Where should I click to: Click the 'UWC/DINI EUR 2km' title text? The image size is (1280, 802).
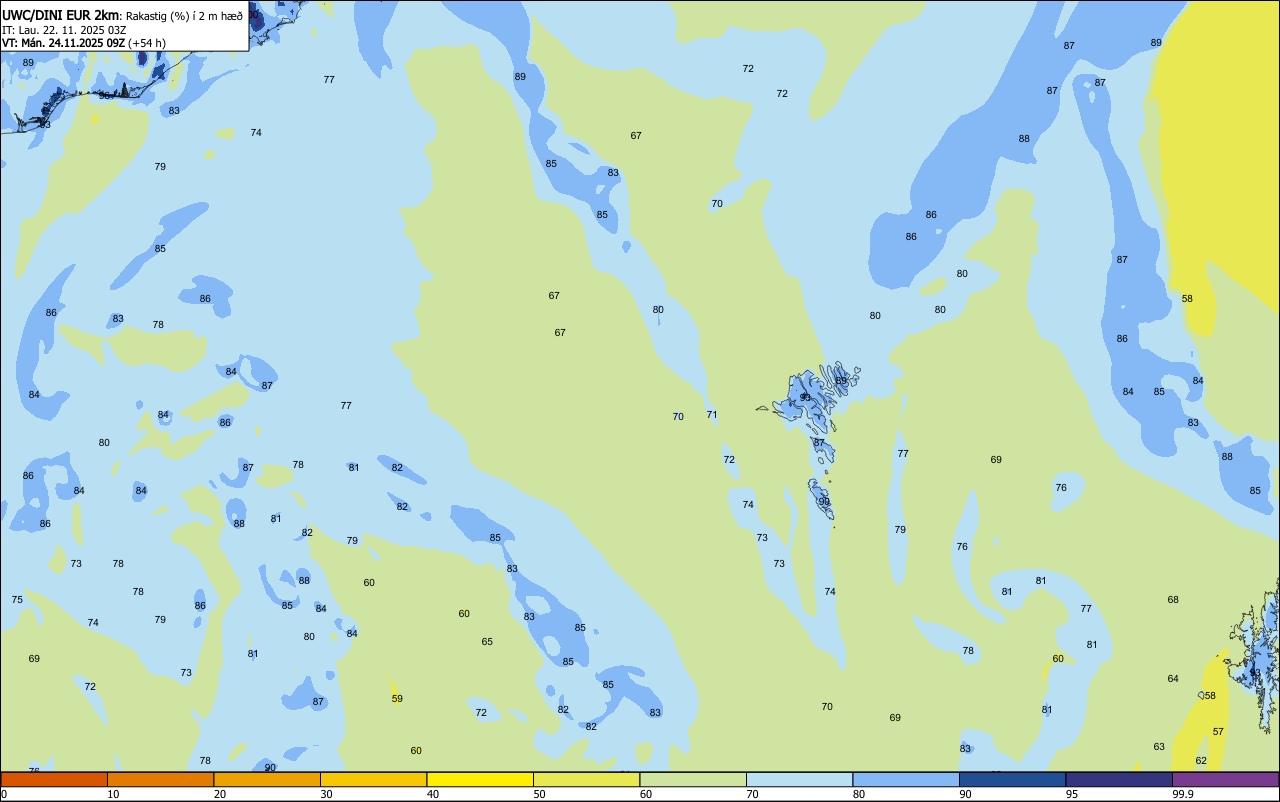pyautogui.click(x=60, y=15)
